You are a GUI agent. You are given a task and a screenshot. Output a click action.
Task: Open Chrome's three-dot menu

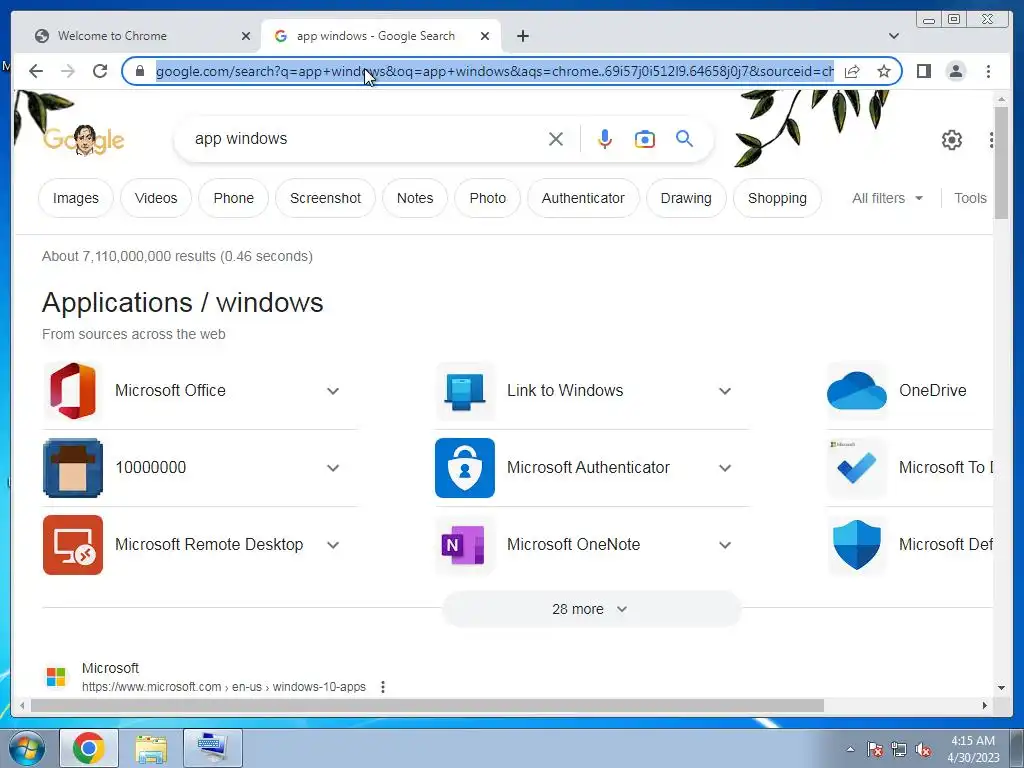click(988, 71)
